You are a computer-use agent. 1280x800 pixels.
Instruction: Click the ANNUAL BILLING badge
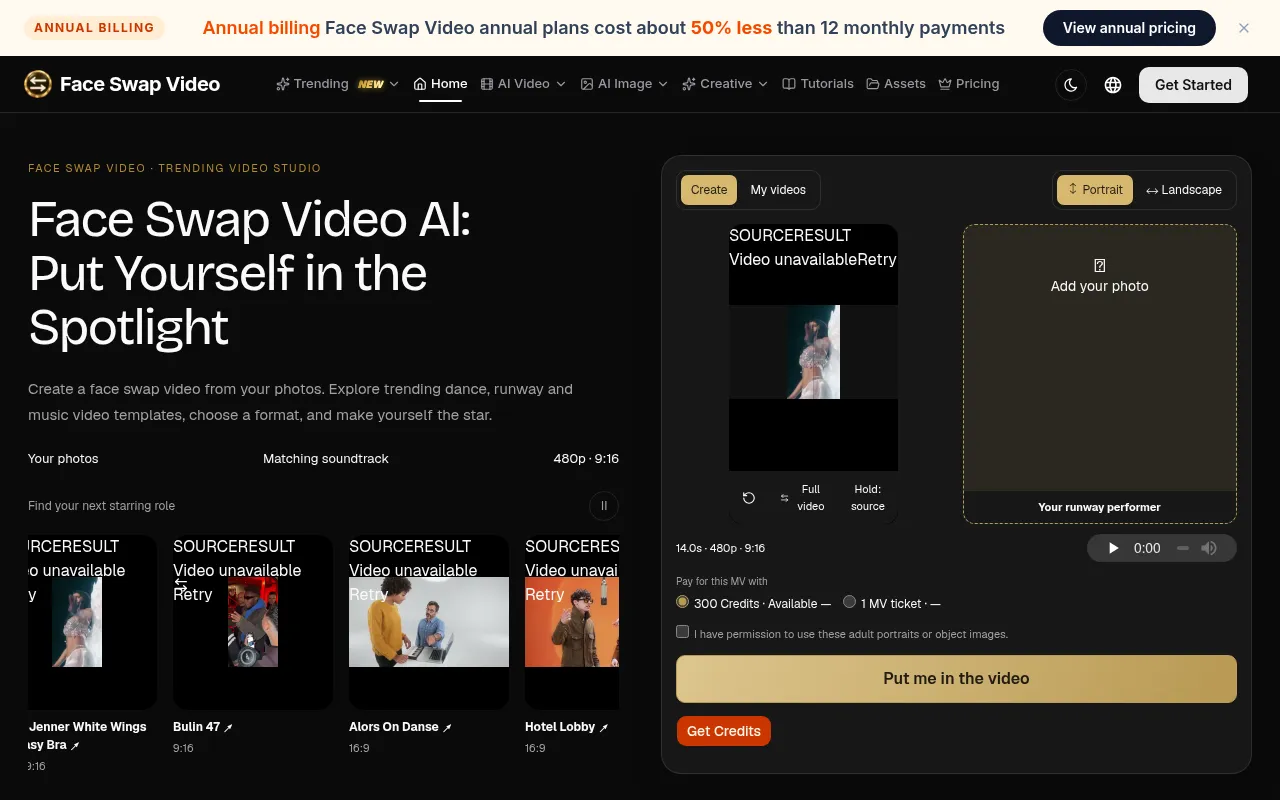pyautogui.click(x=94, y=28)
